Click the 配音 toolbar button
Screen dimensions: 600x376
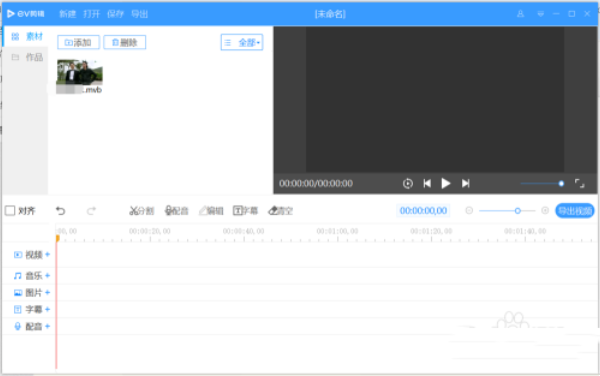point(176,211)
